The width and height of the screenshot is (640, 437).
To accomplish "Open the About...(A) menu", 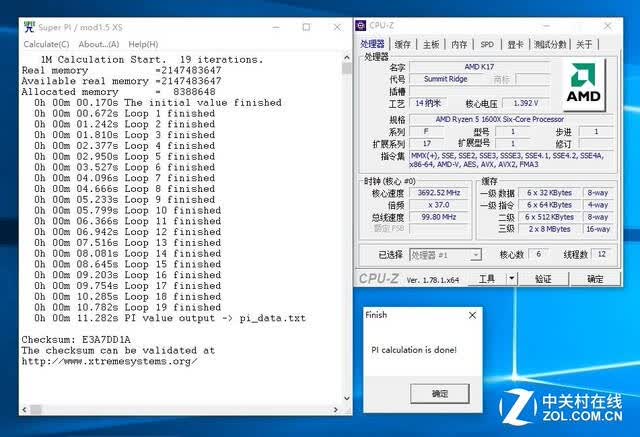I will [99, 44].
